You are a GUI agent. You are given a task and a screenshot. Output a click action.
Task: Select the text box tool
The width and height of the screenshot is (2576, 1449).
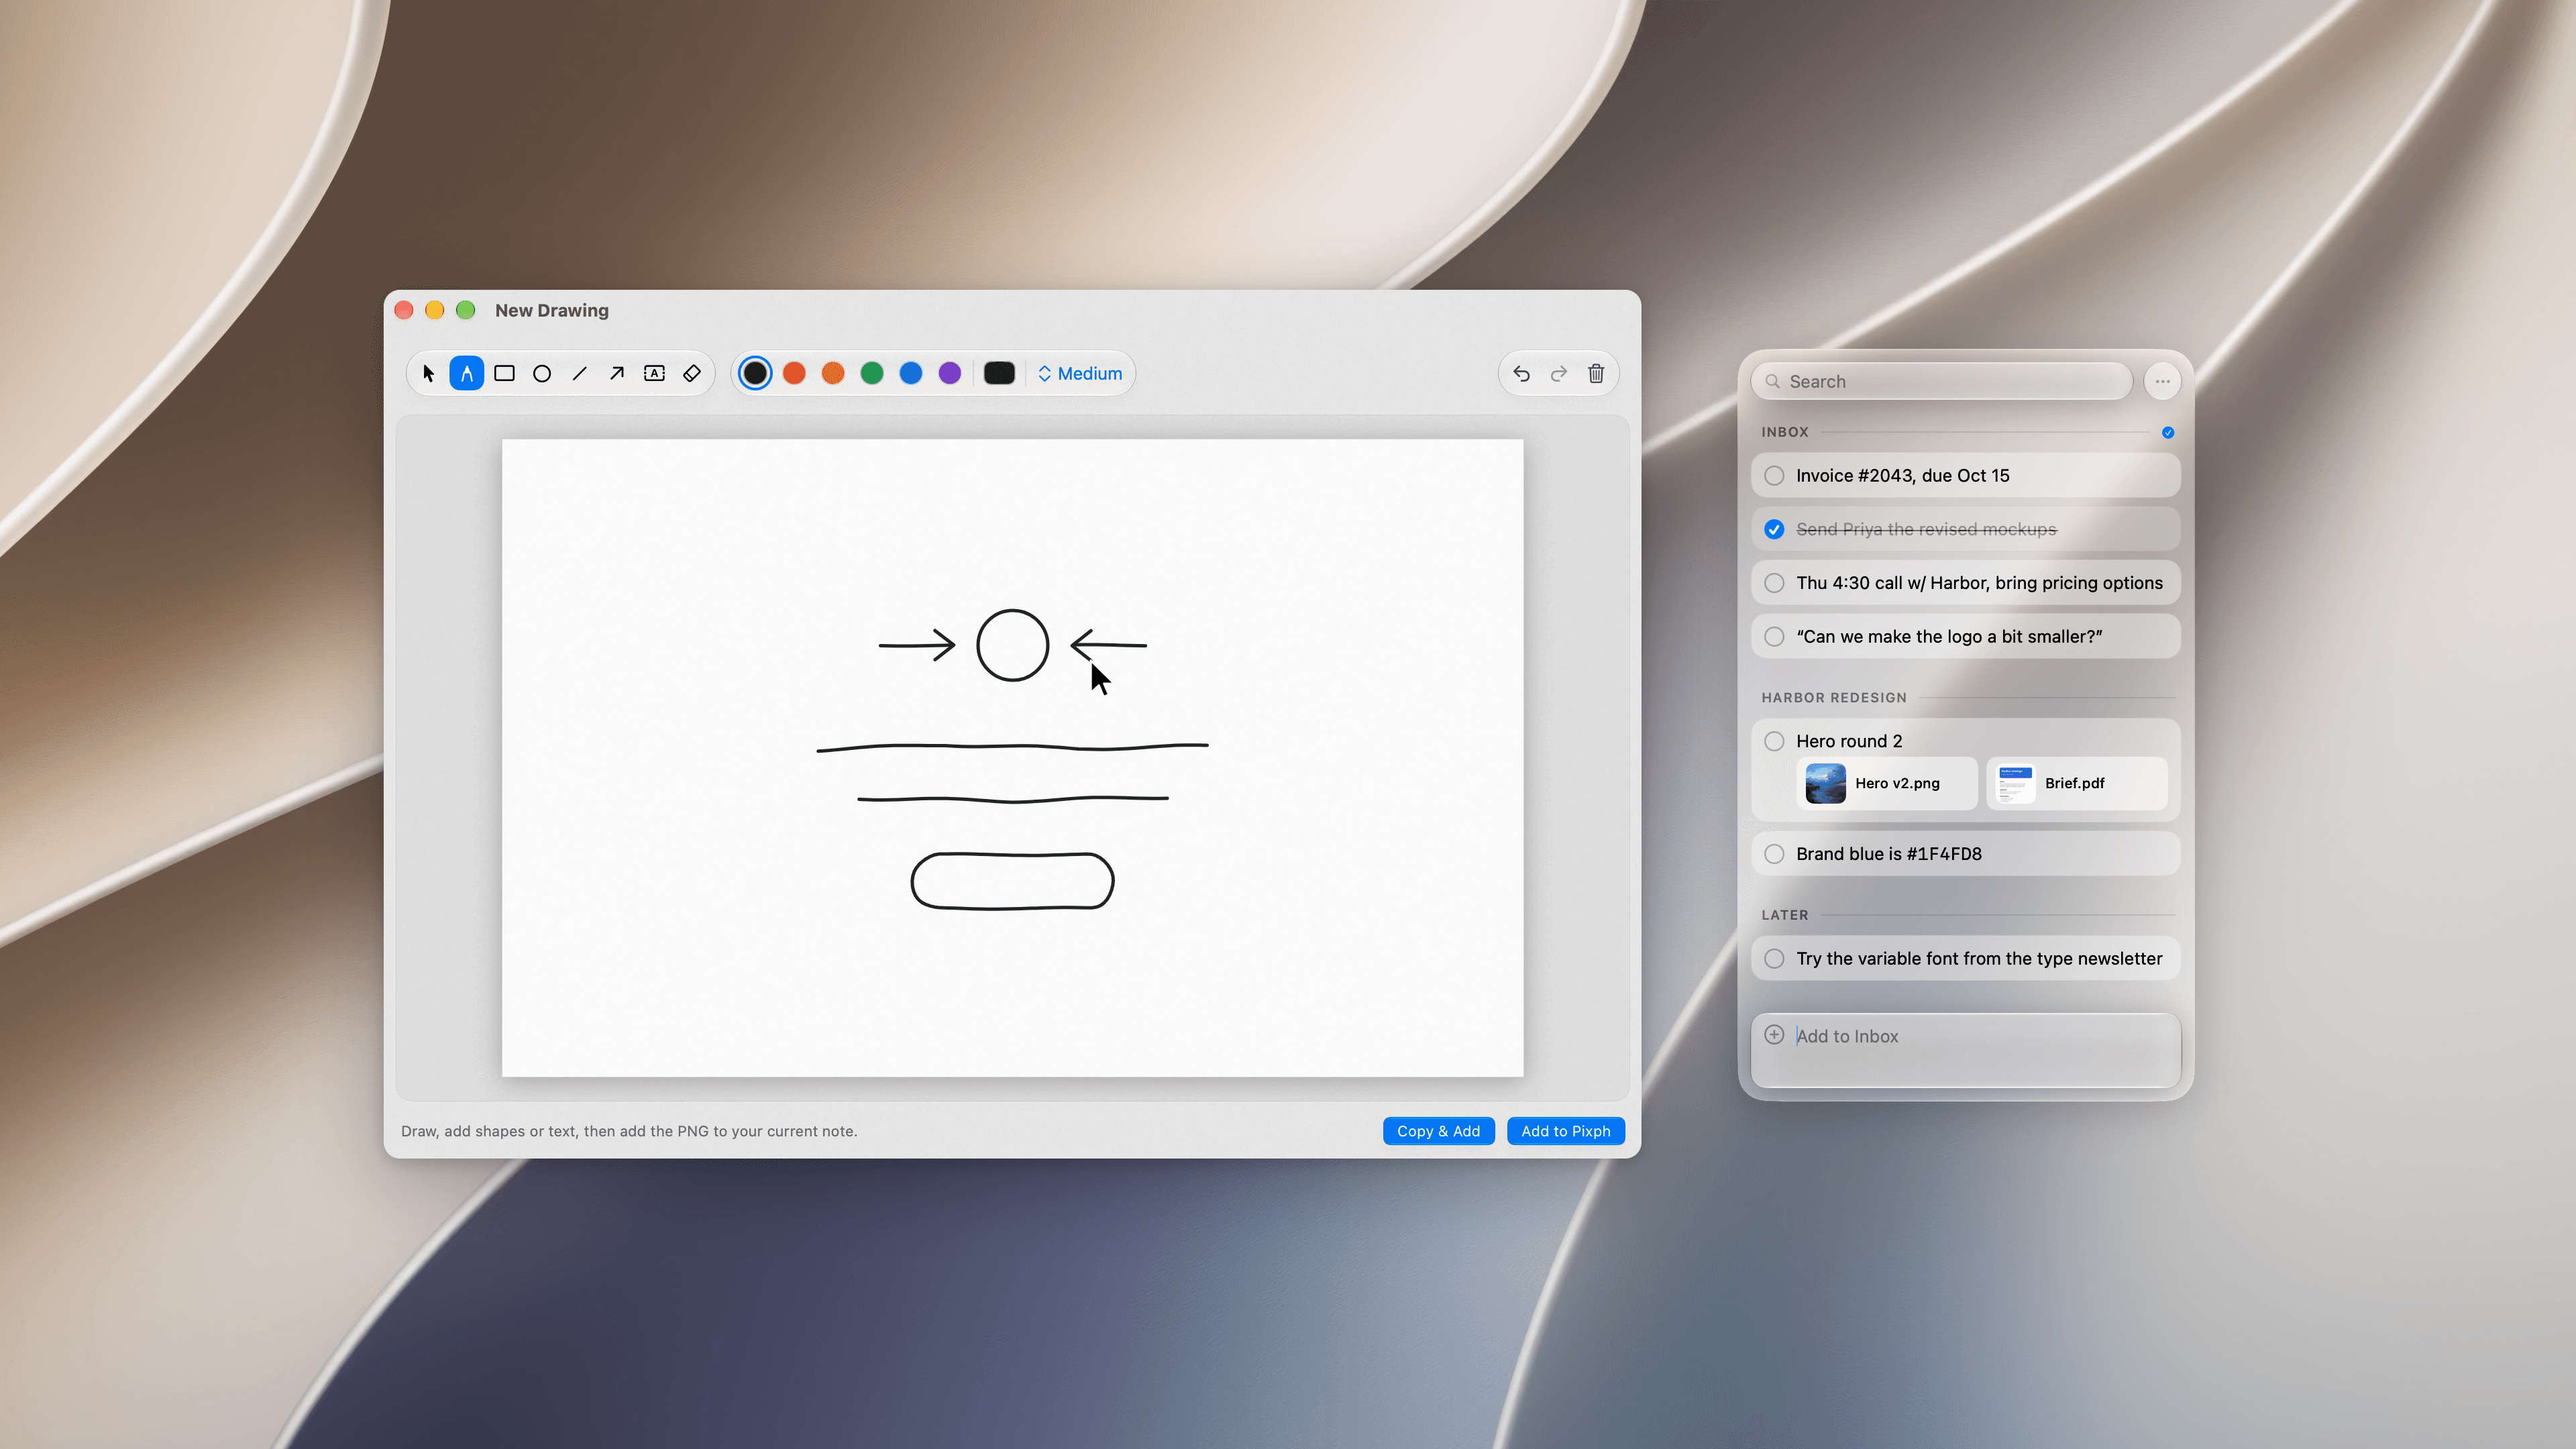point(655,374)
